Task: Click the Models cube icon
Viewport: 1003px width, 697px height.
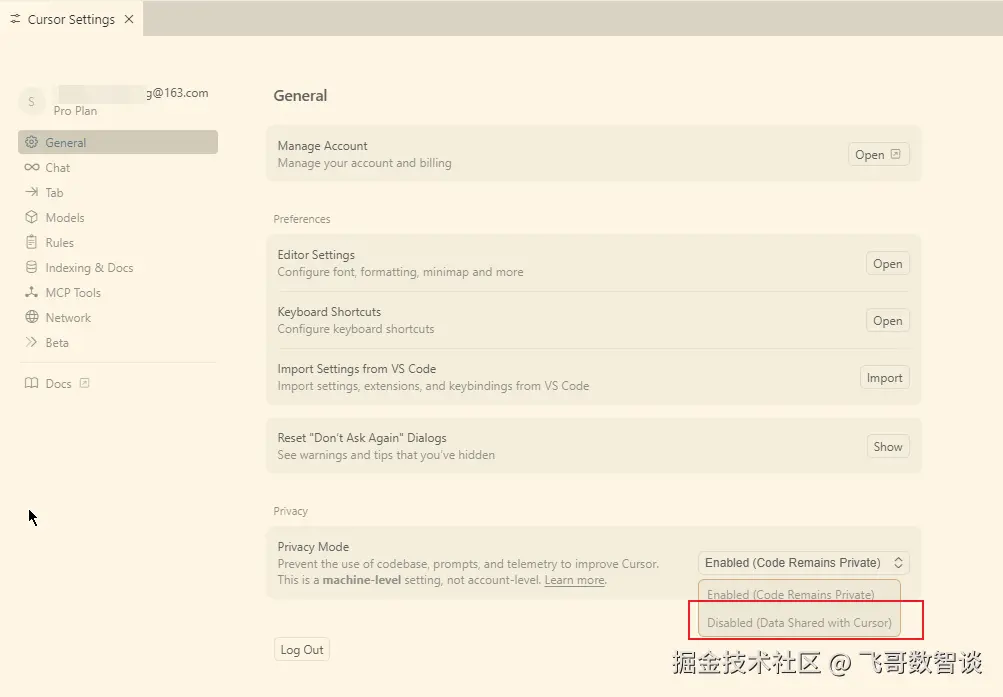Action: coord(31,217)
